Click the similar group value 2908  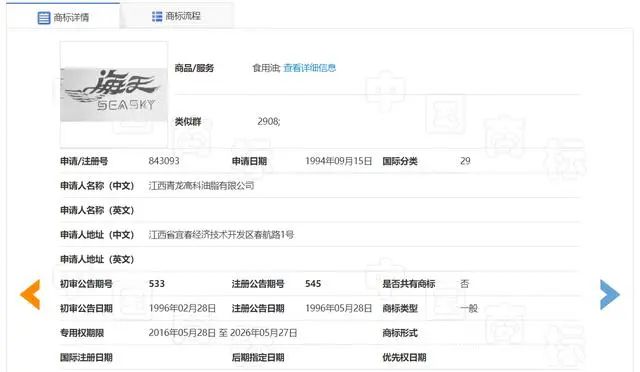[x=269, y=121]
